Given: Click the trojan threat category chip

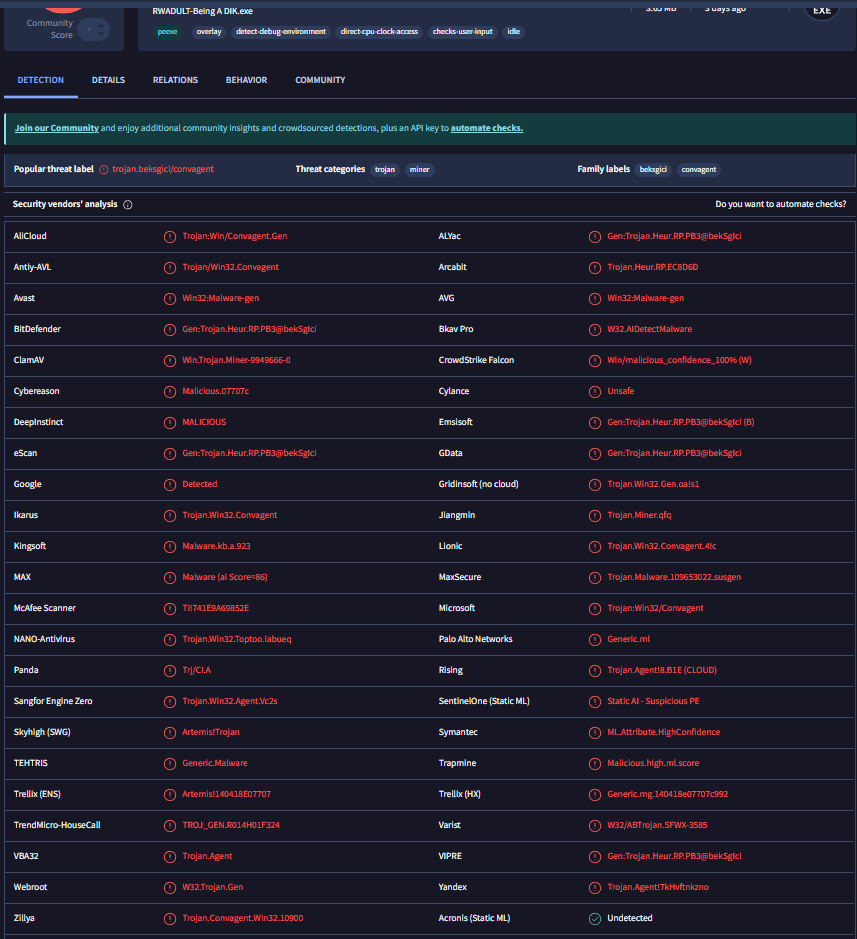Looking at the screenshot, I should (x=385, y=169).
